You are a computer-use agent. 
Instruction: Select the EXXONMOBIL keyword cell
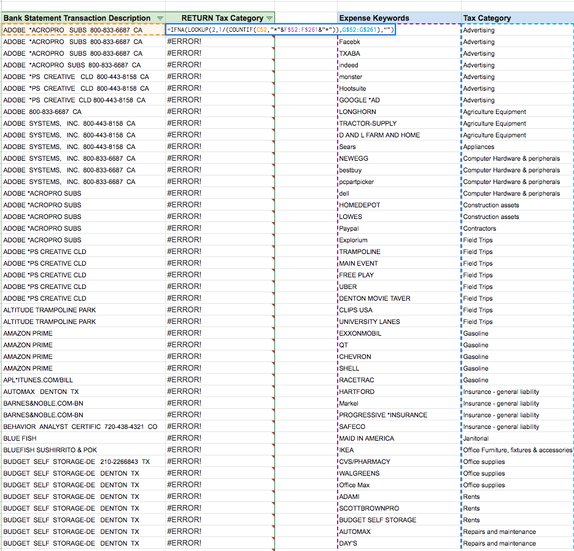tap(399, 334)
